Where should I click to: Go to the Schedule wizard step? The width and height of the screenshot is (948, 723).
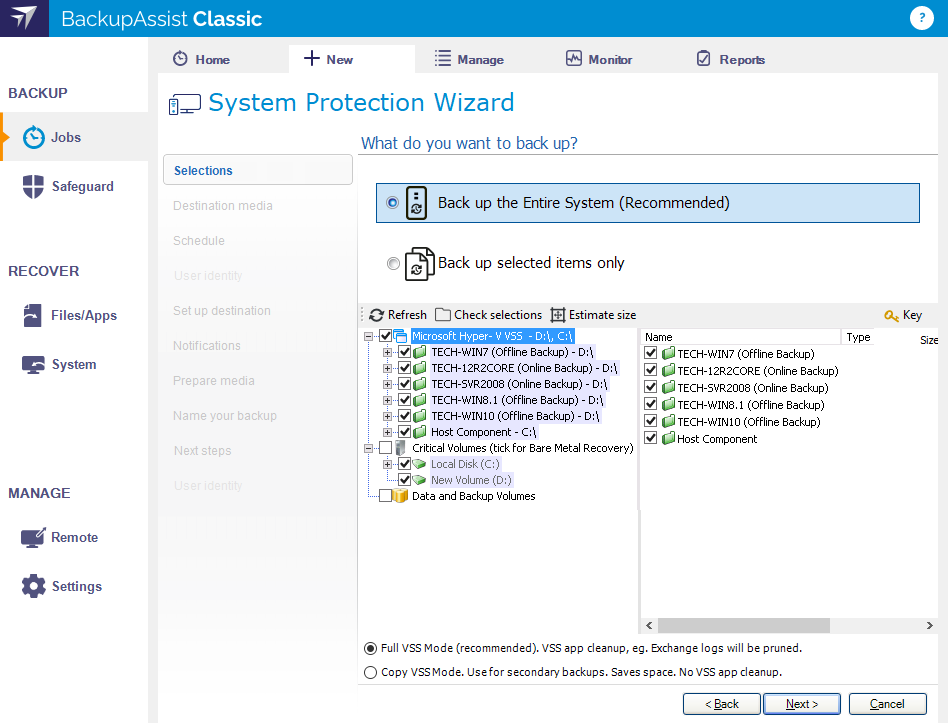point(199,241)
